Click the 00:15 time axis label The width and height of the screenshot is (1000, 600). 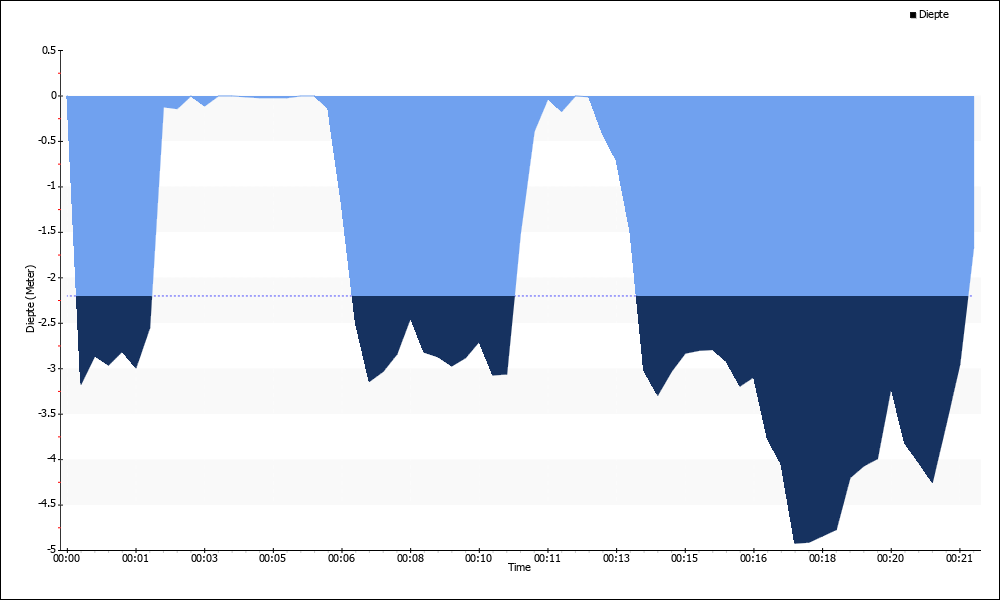point(684,559)
